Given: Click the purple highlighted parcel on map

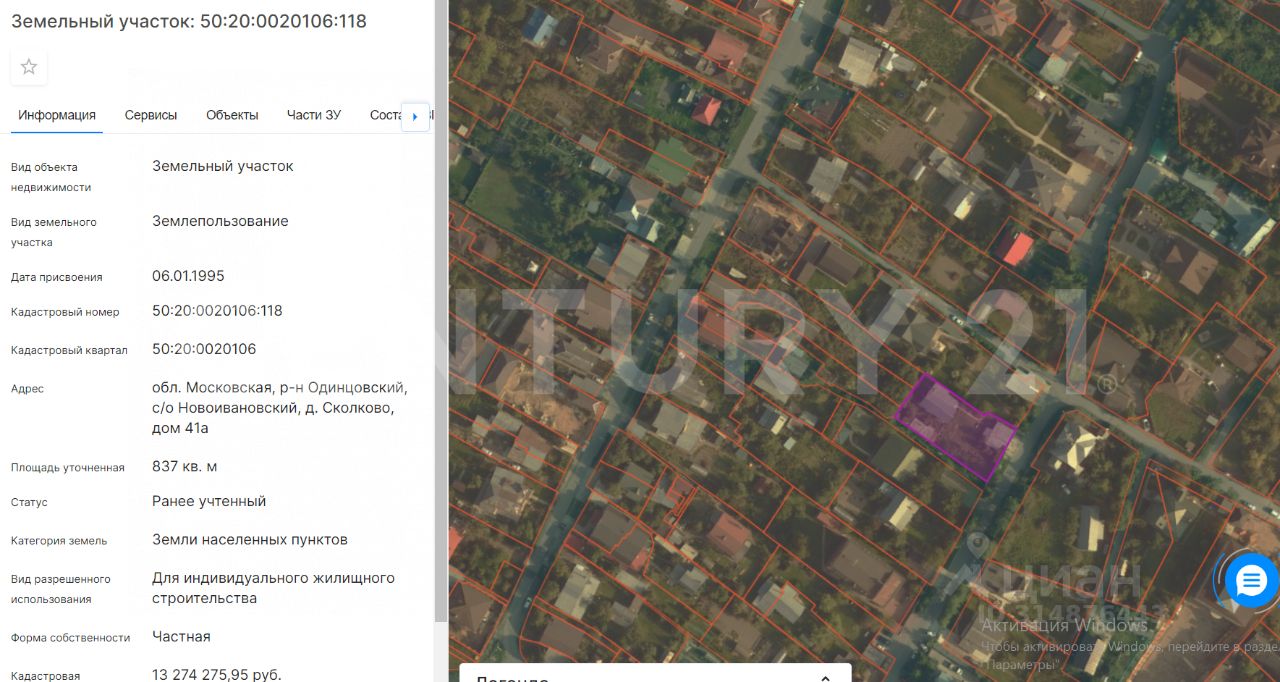Looking at the screenshot, I should [x=955, y=427].
